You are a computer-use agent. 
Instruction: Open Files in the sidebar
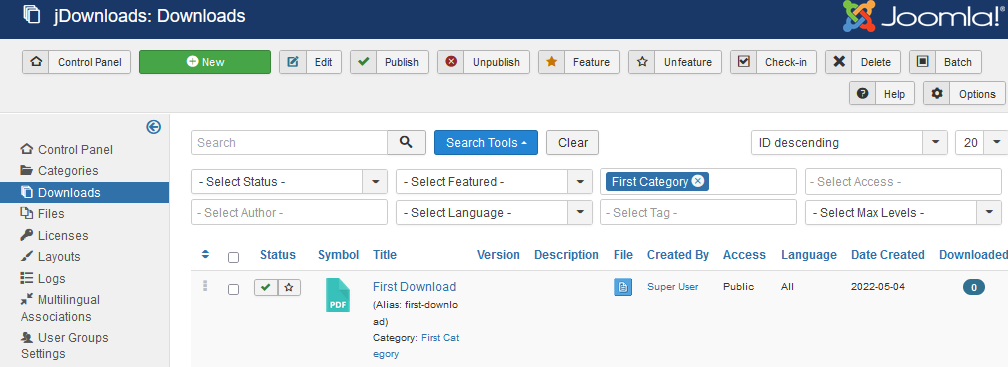(42, 214)
